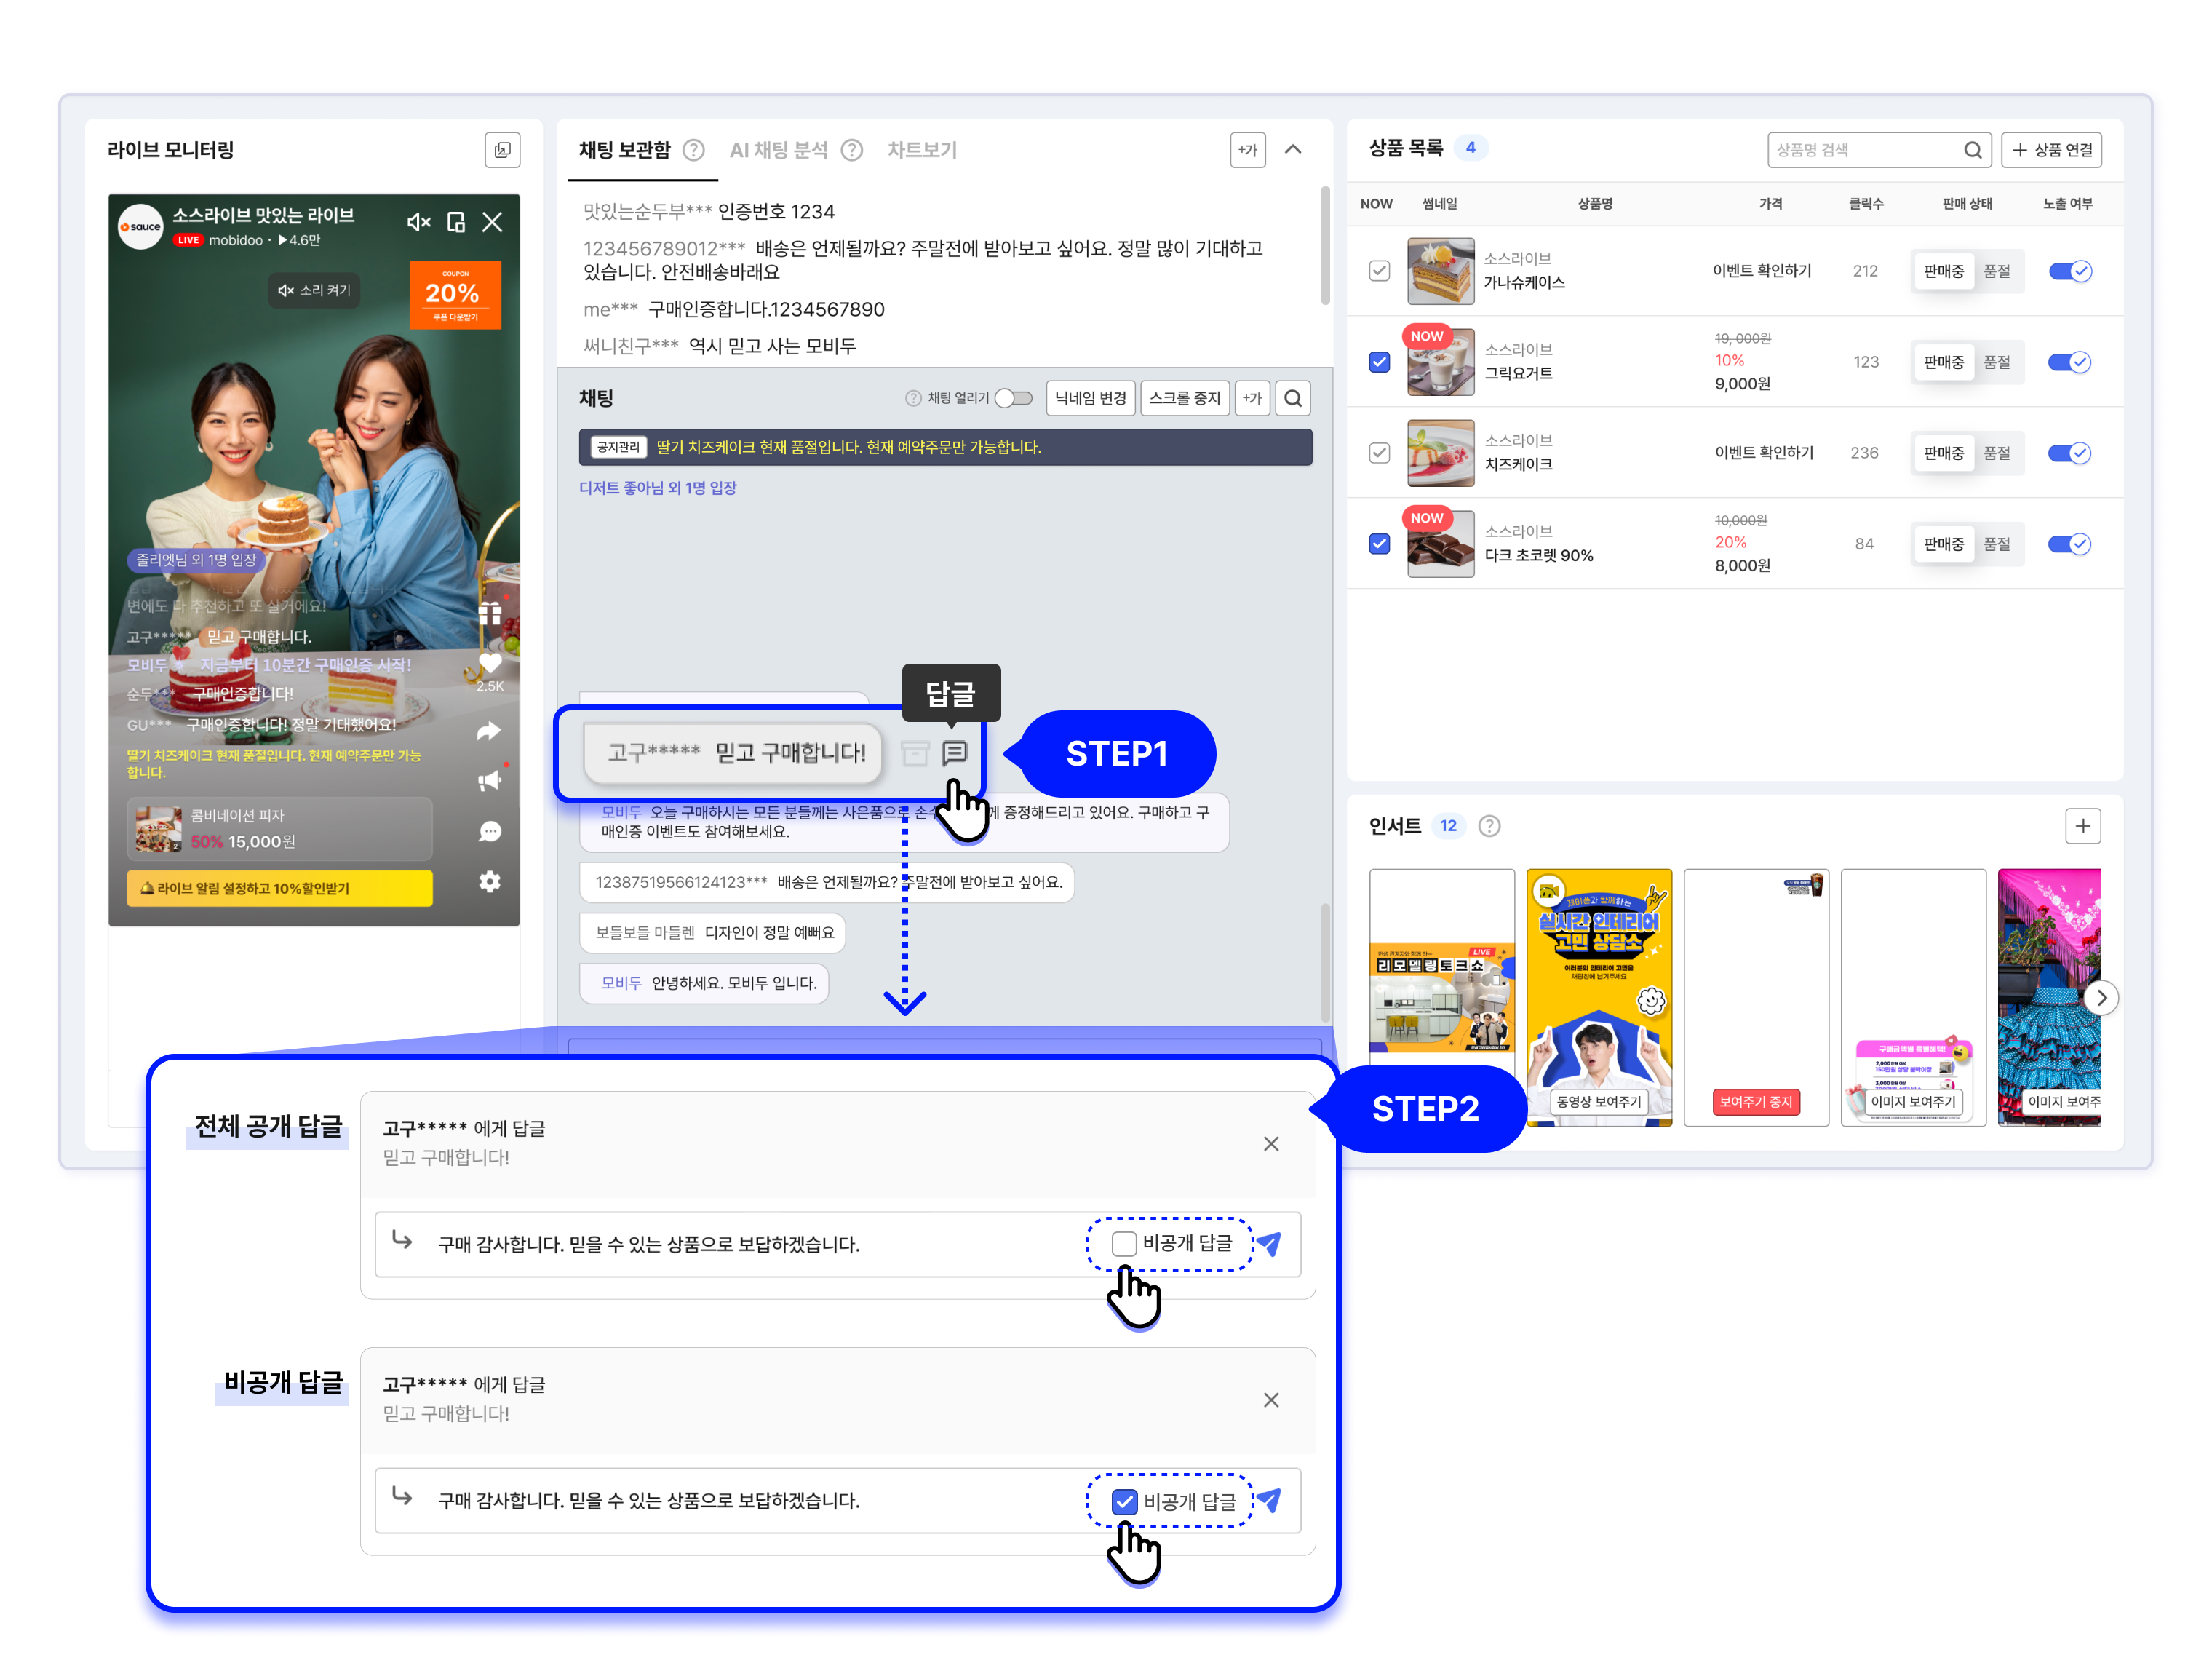
Task: Click the 닉네임 변경 button
Action: point(1090,398)
